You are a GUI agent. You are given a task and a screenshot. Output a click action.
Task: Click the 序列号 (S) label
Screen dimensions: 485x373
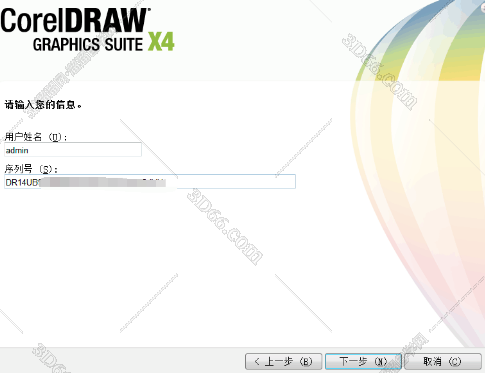coord(31,169)
